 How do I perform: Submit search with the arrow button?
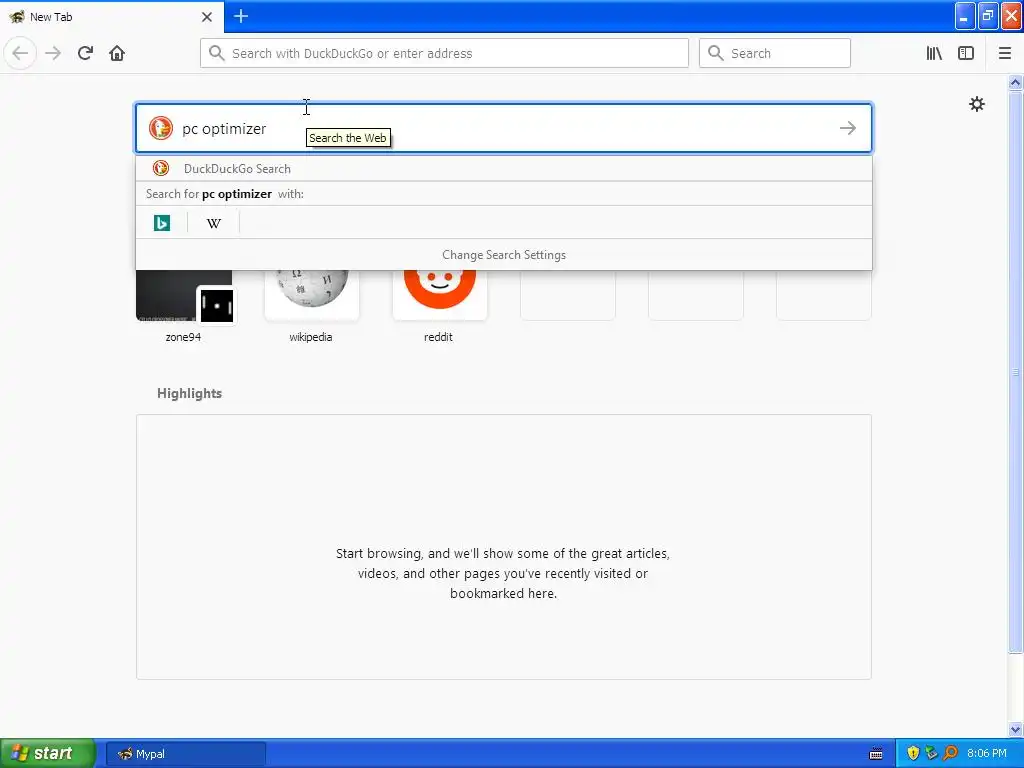(x=848, y=128)
